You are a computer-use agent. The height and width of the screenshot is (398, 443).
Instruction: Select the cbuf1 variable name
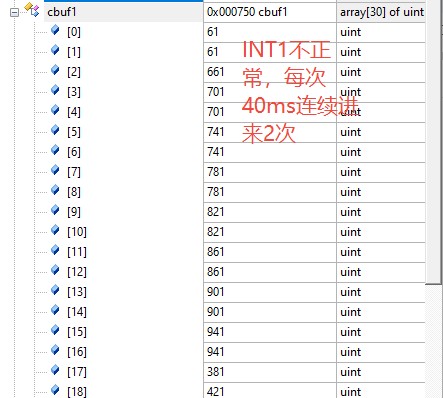[62, 12]
